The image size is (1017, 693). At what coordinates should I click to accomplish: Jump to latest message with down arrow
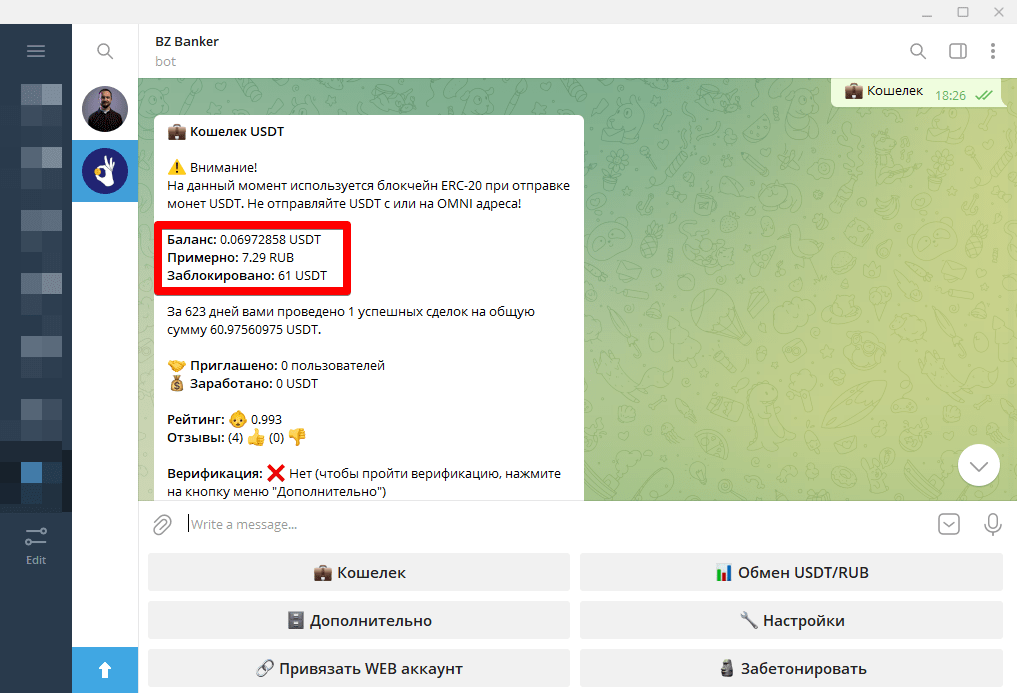coord(979,465)
